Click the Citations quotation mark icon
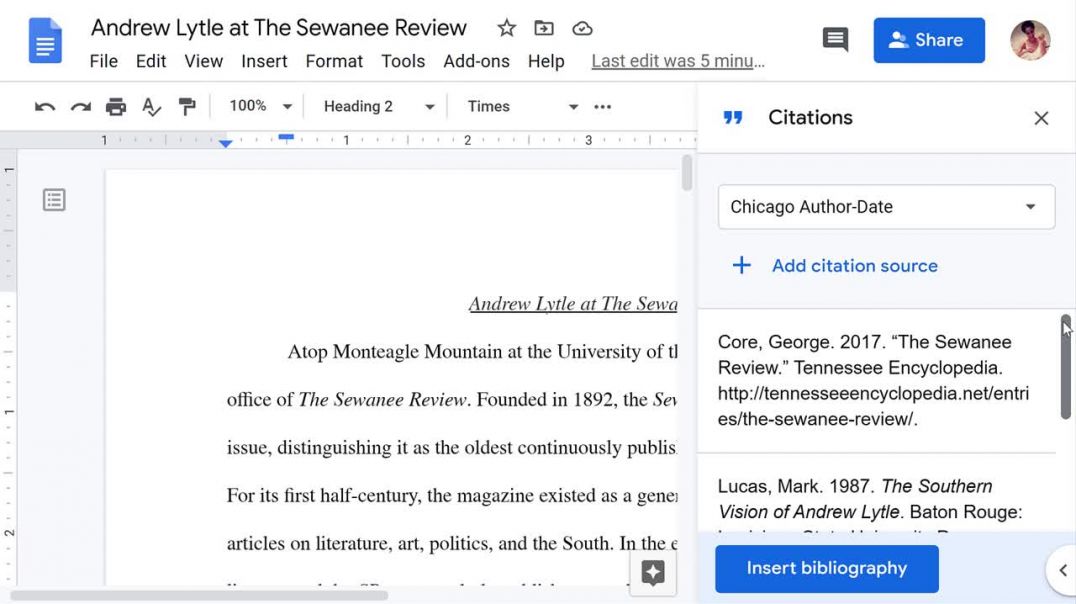 (733, 117)
